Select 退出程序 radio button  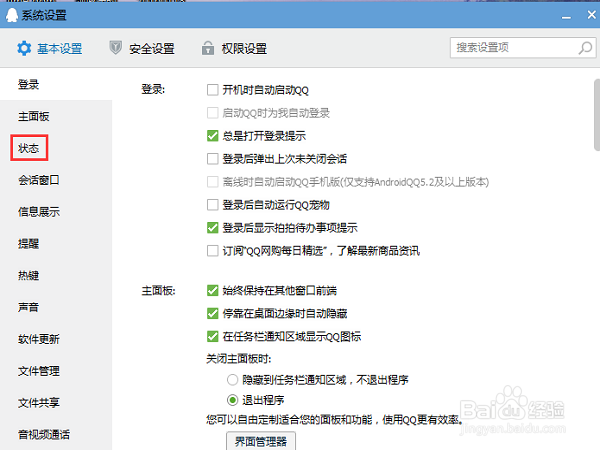click(x=232, y=400)
